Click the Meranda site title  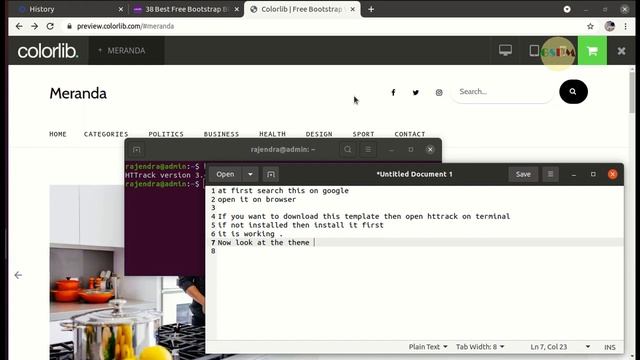(78, 93)
